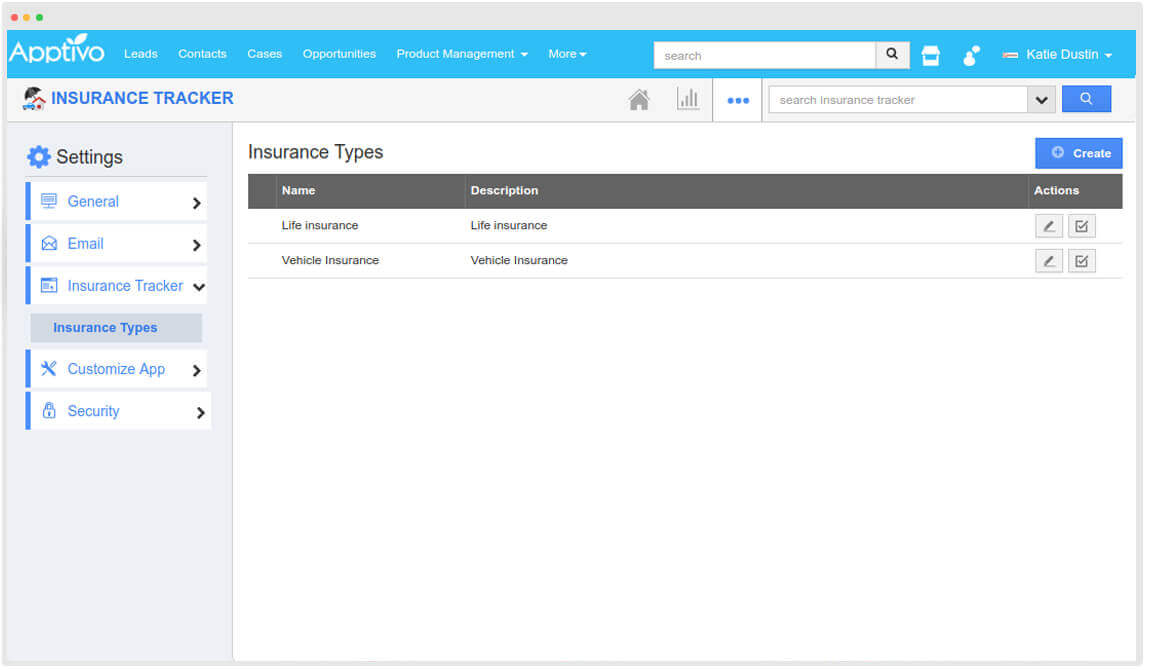1150x670 pixels.
Task: Click the Home icon in the toolbar
Action: [639, 99]
